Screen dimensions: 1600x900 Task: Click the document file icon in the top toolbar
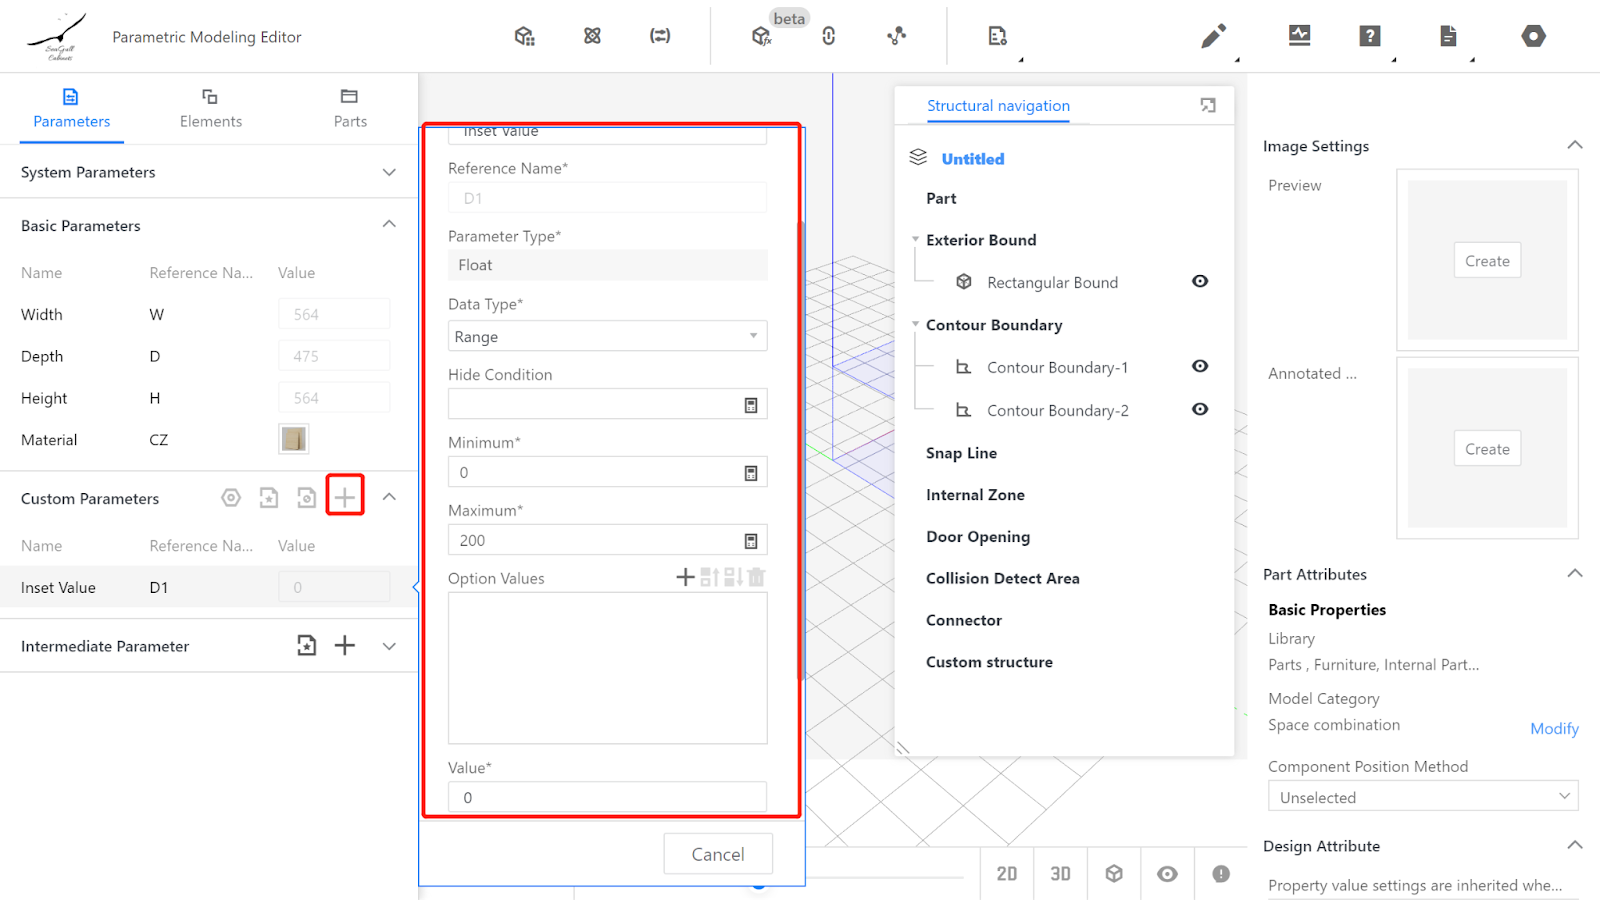pos(1448,36)
